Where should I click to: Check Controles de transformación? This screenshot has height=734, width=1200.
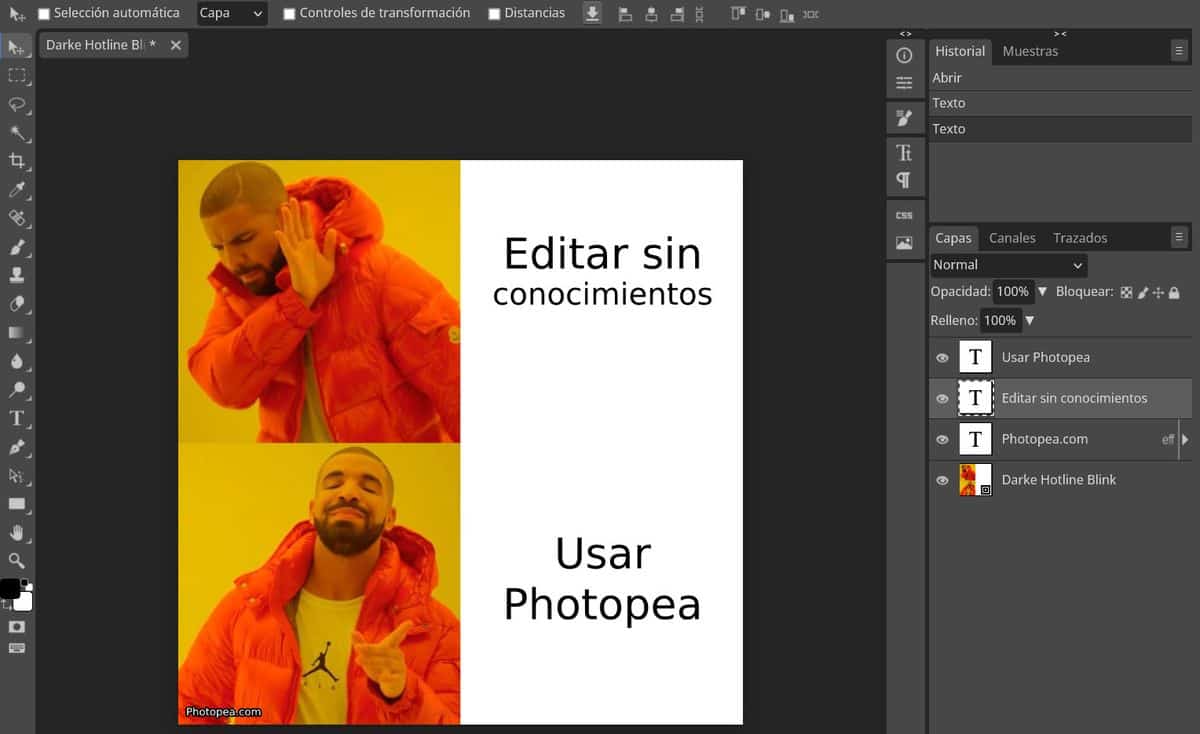290,13
